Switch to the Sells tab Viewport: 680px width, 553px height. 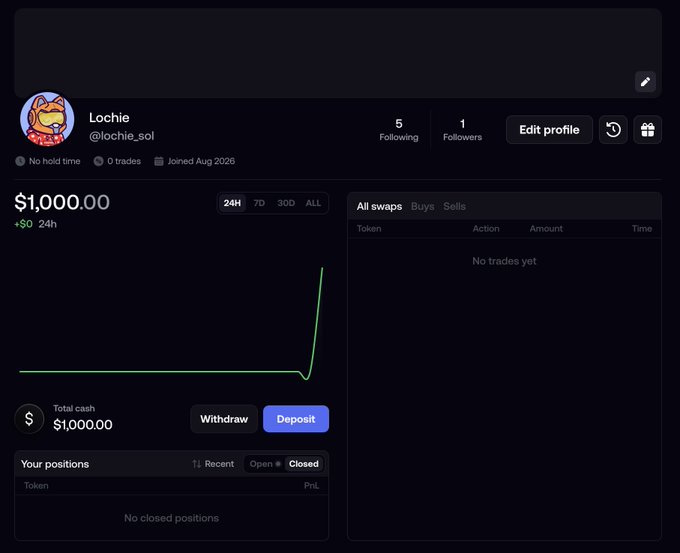click(x=454, y=206)
